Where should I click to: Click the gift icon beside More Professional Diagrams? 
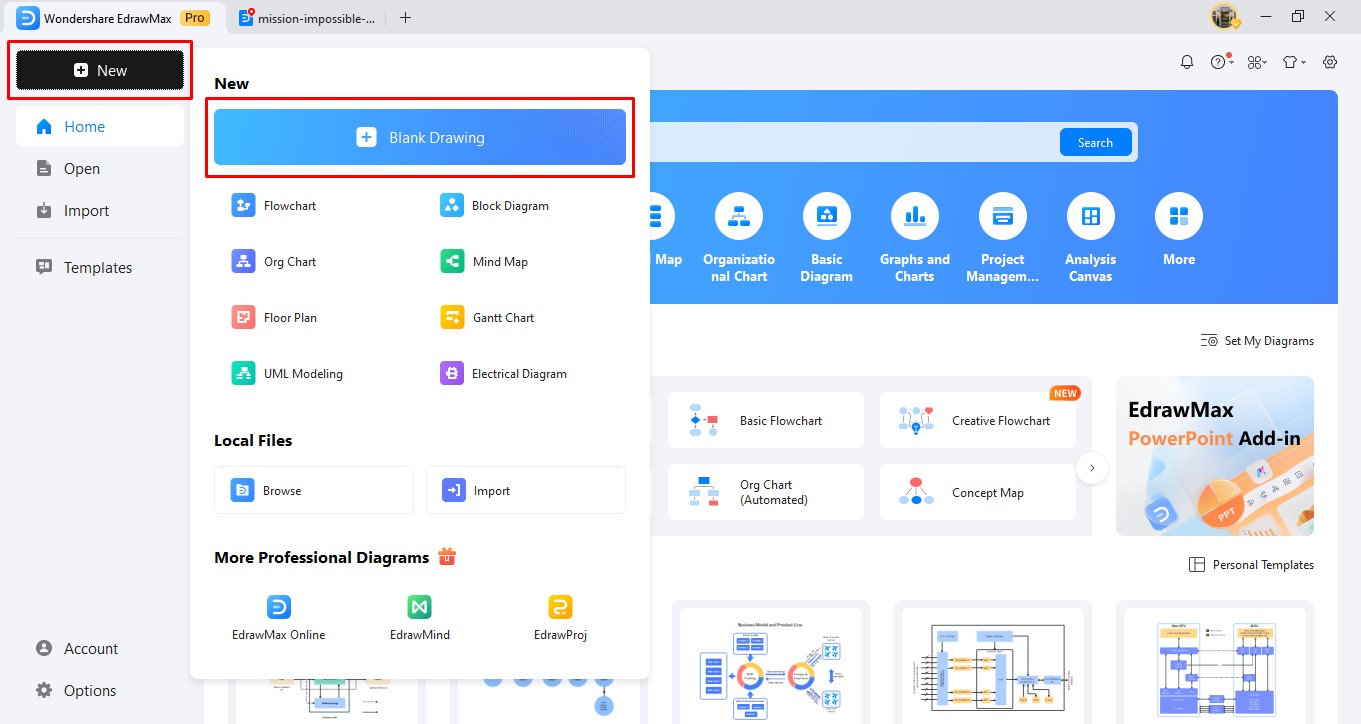(447, 557)
